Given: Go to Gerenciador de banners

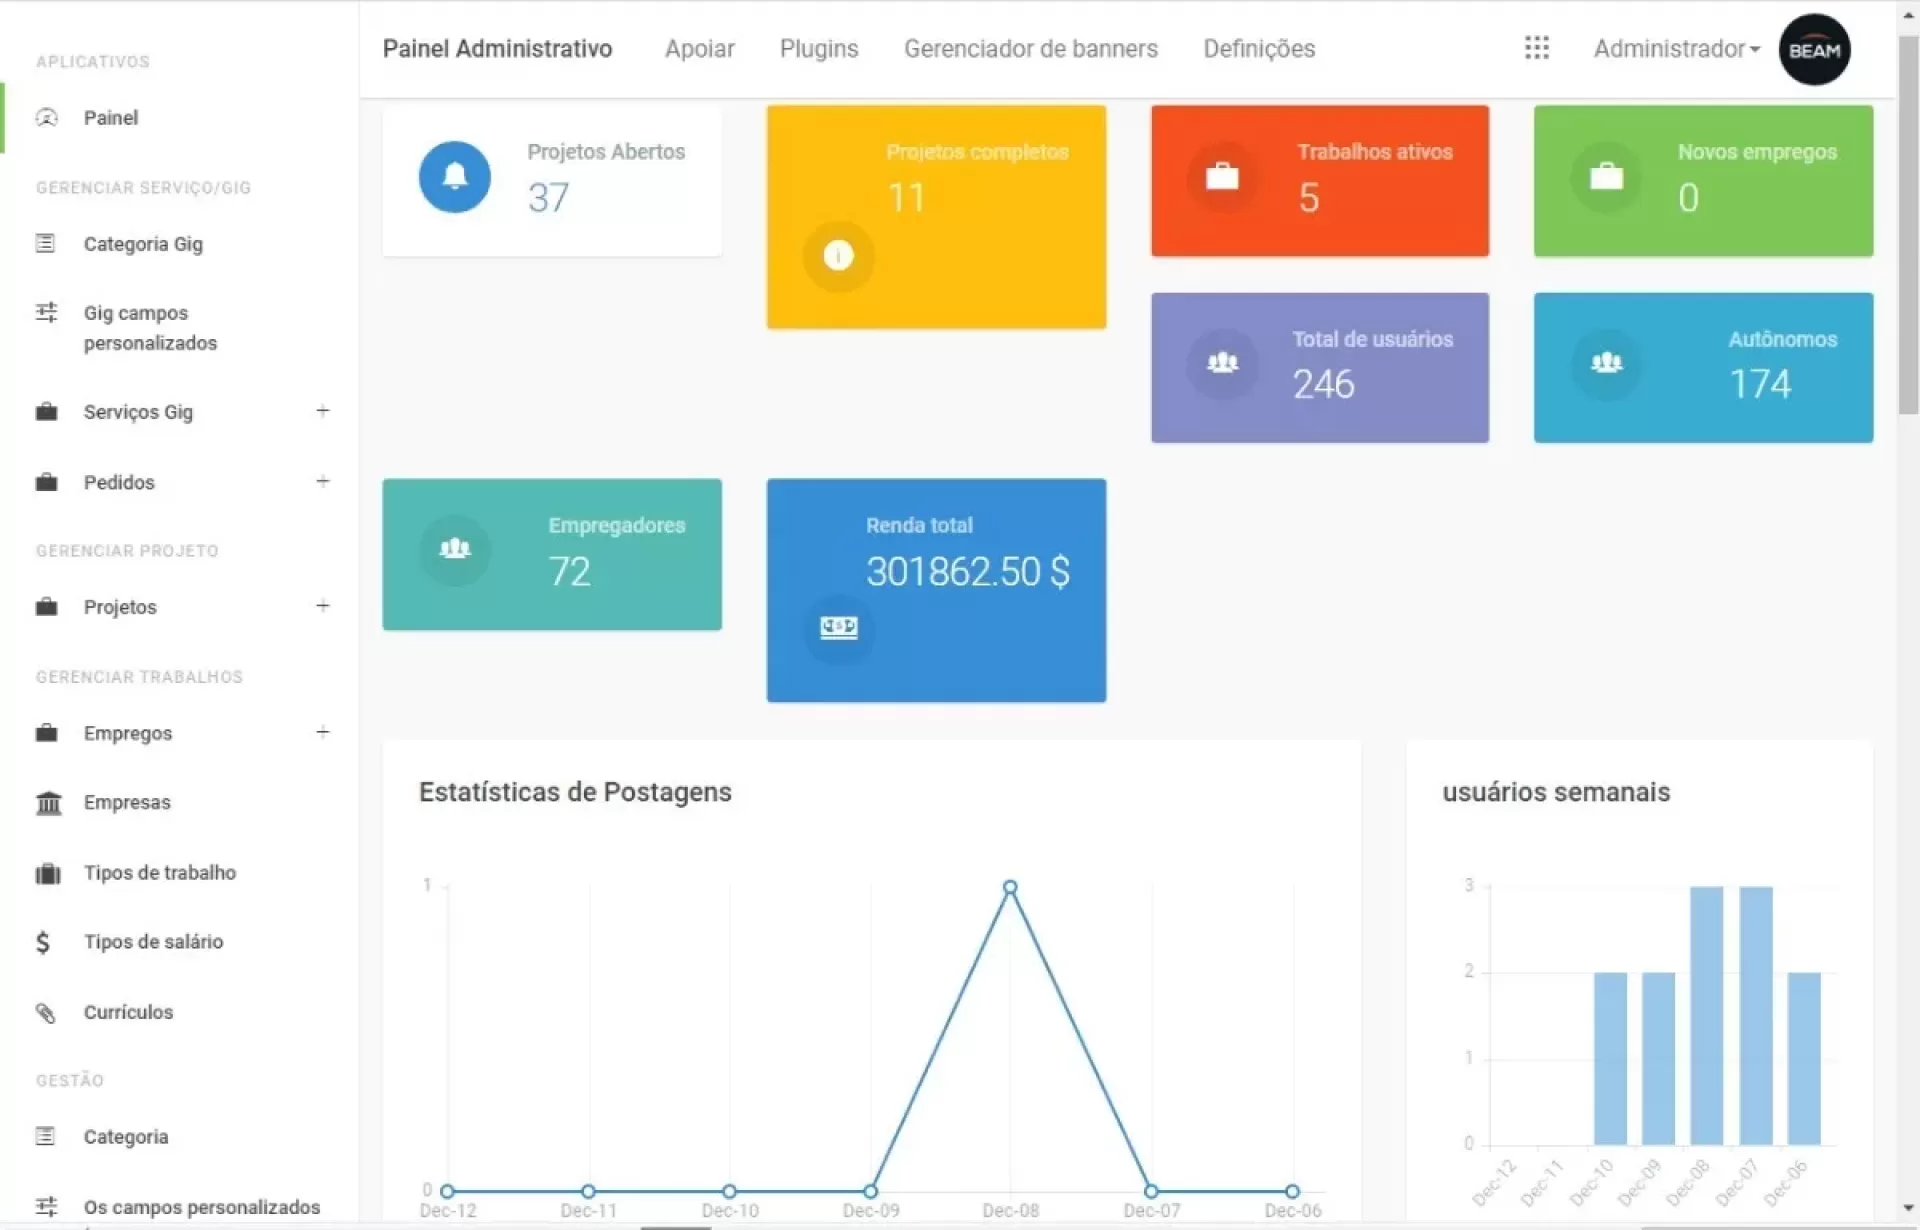Looking at the screenshot, I should (1030, 49).
